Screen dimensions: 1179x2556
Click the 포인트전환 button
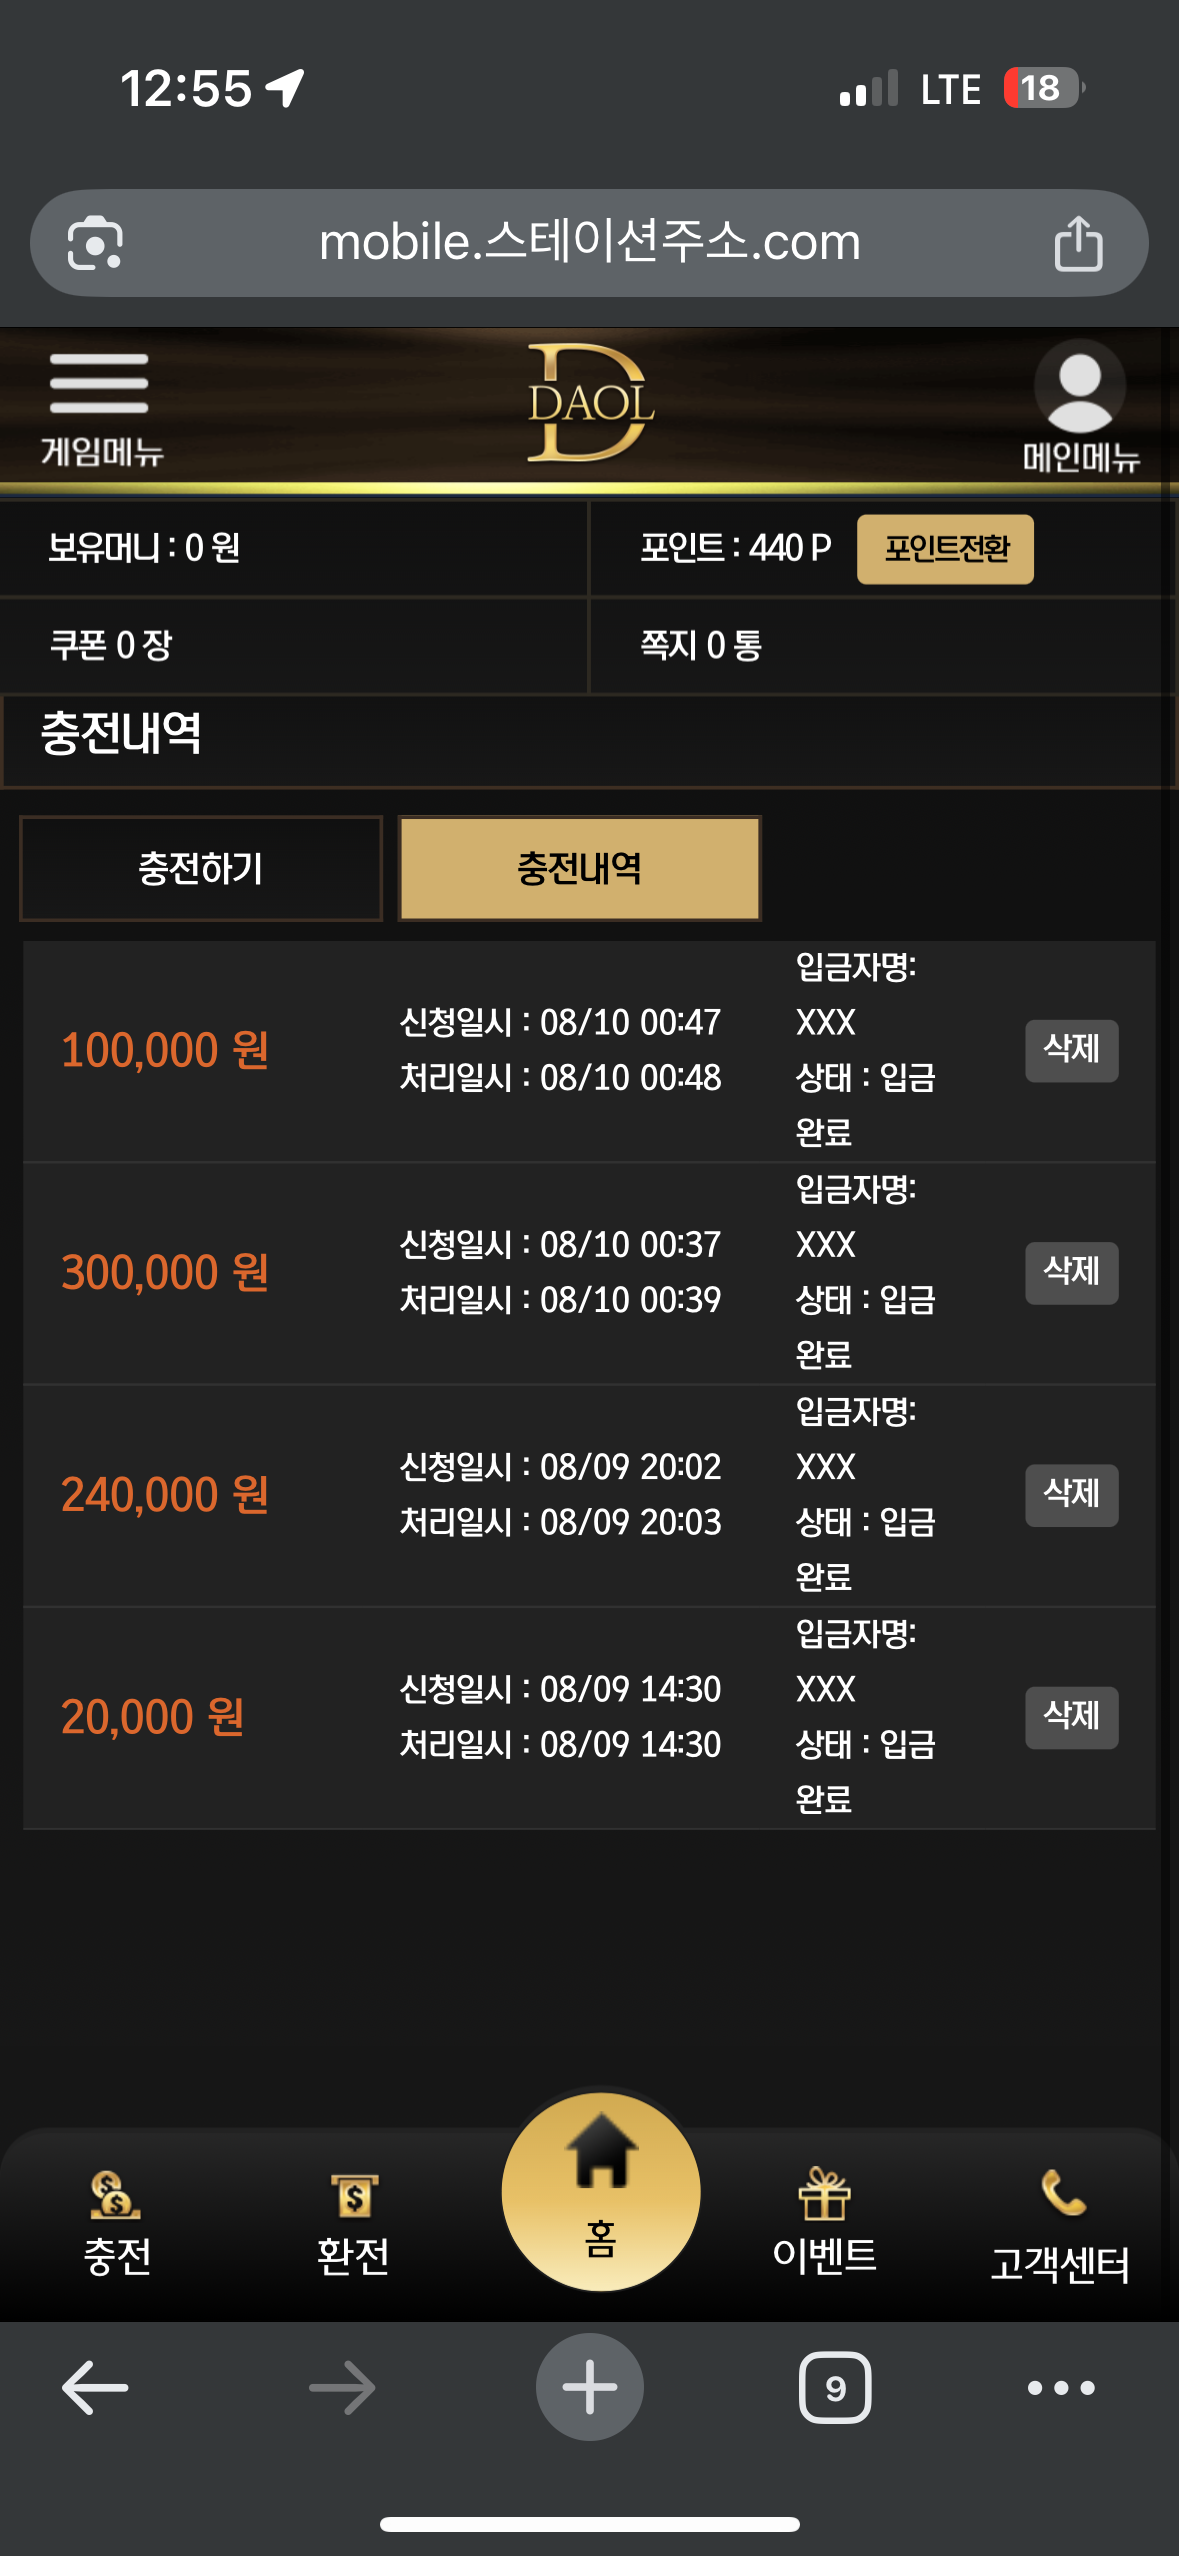click(x=945, y=549)
